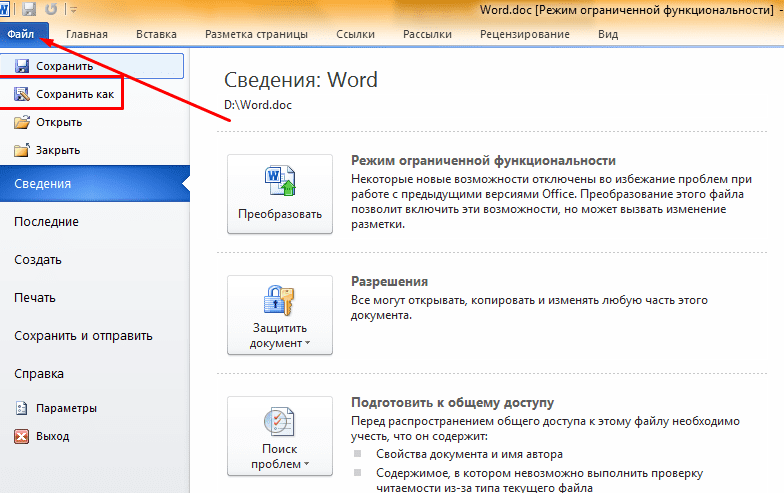Choose Выход to exit Word
The height and width of the screenshot is (493, 784).
click(52, 436)
